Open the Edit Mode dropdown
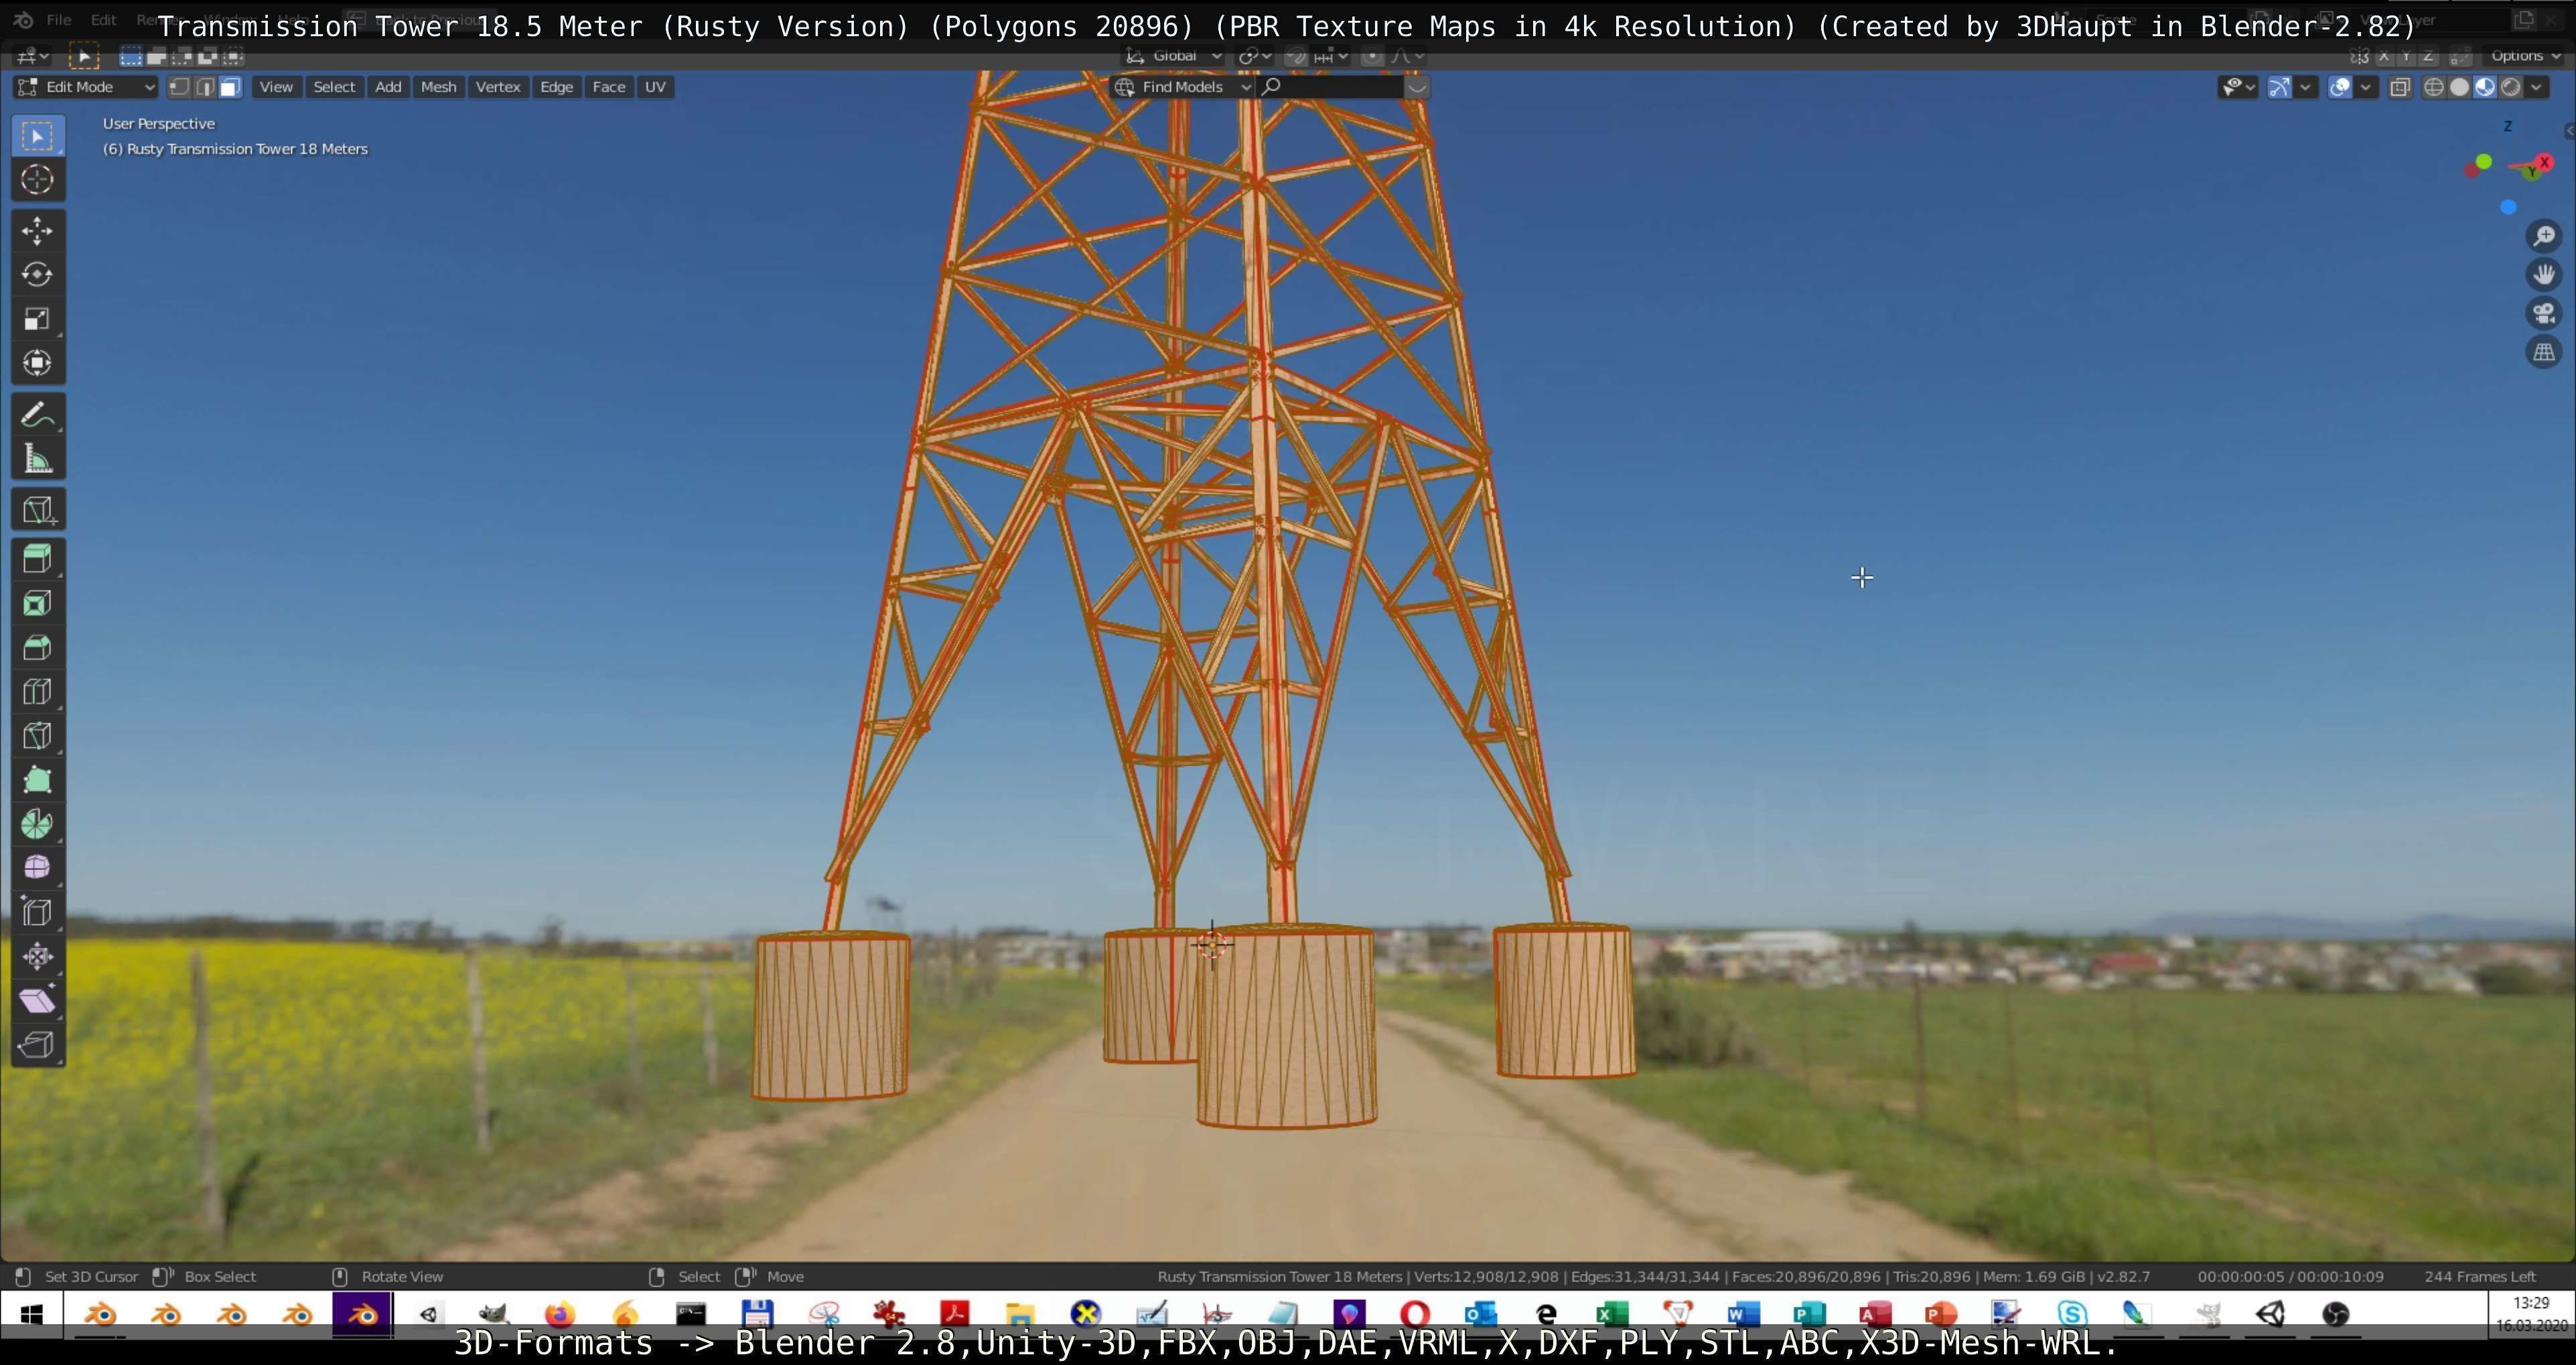Viewport: 2576px width, 1365px height. click(87, 87)
